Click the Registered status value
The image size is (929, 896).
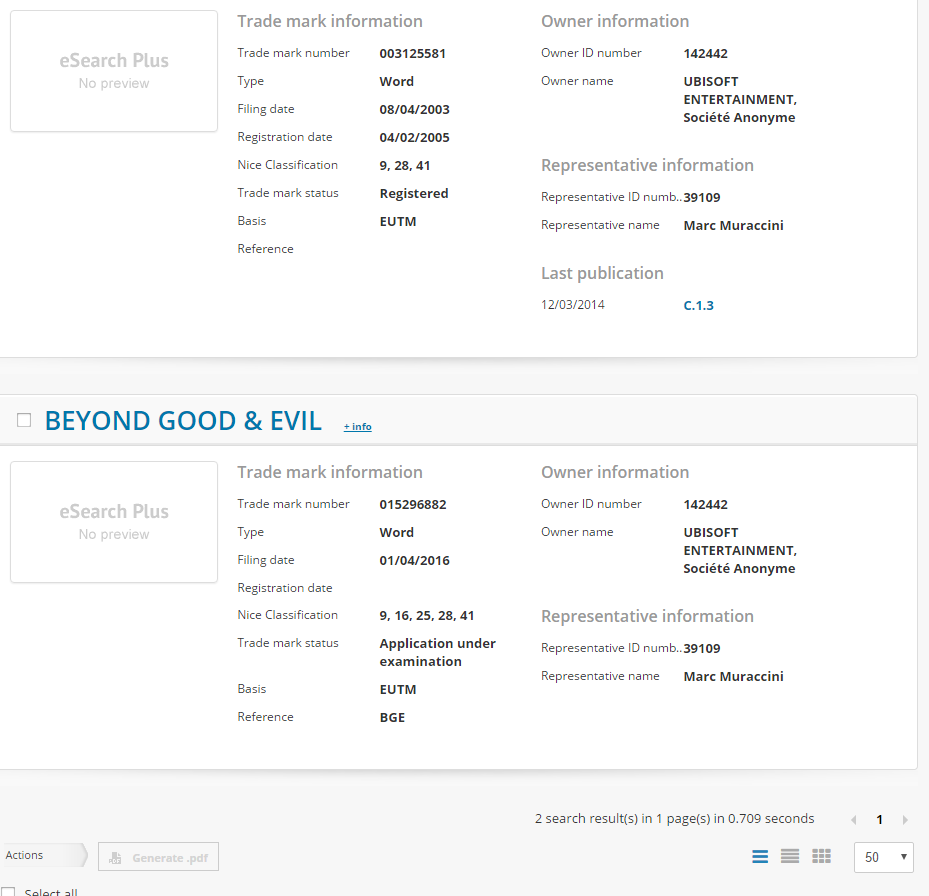[x=414, y=194]
